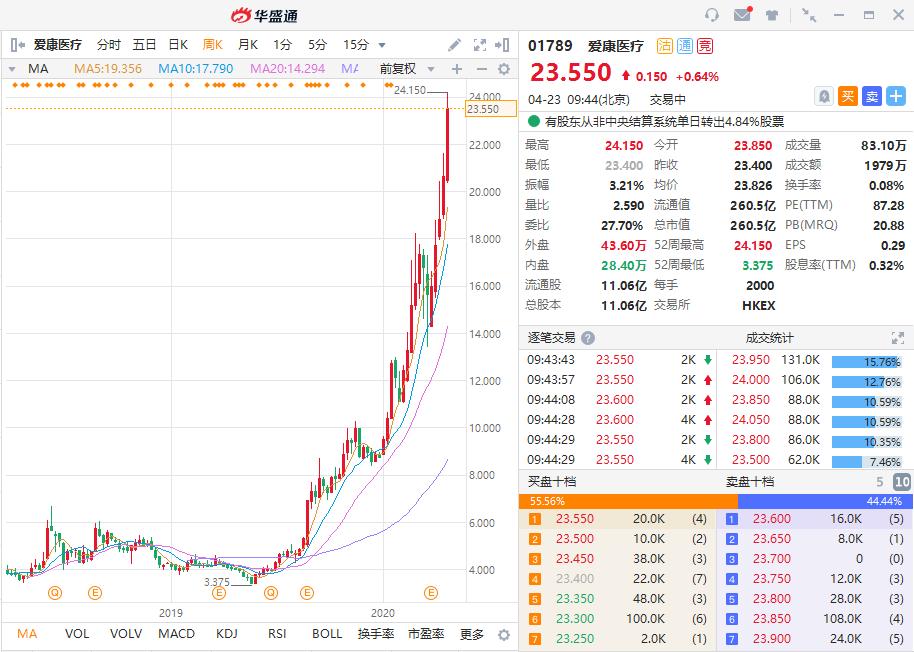The height and width of the screenshot is (652, 914).
Task: Click bid level 6 price 23.300
Action: coord(574,619)
